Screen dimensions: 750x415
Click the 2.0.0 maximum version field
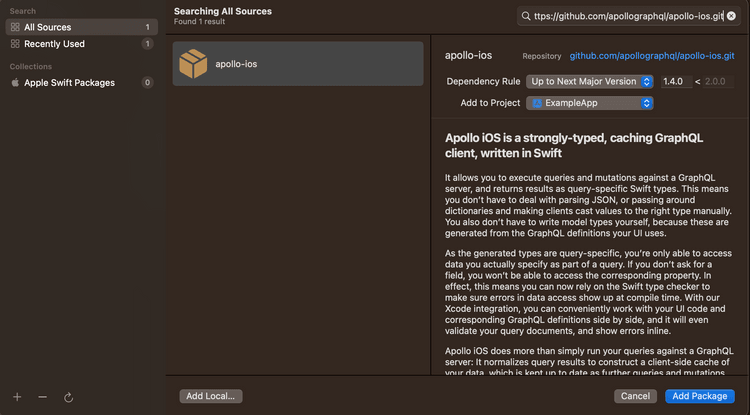click(718, 82)
